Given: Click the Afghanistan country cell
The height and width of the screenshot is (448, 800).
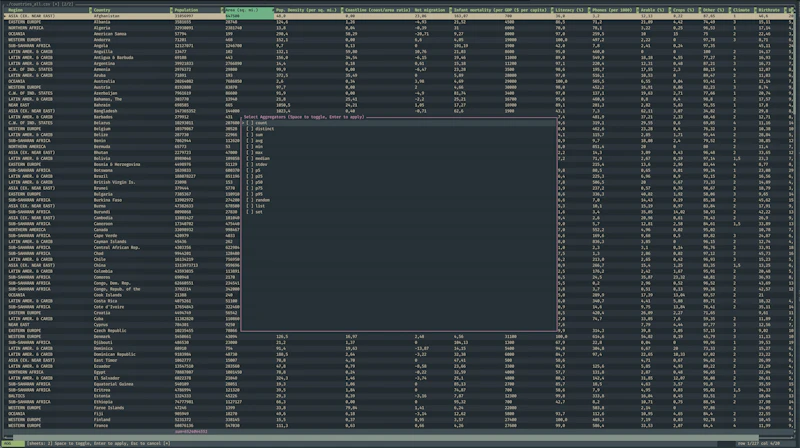Looking at the screenshot, I should (107, 16).
